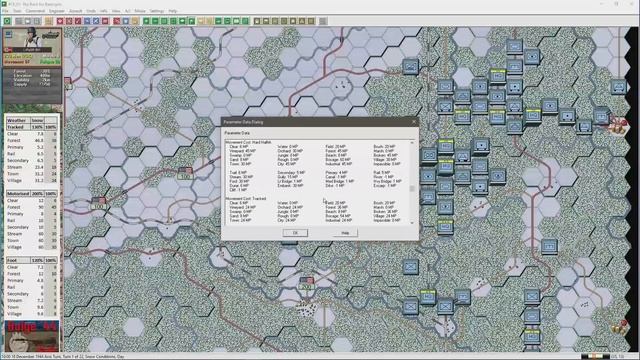Open the View menu
This screenshot has height=360, width=640.
[x=116, y=11]
